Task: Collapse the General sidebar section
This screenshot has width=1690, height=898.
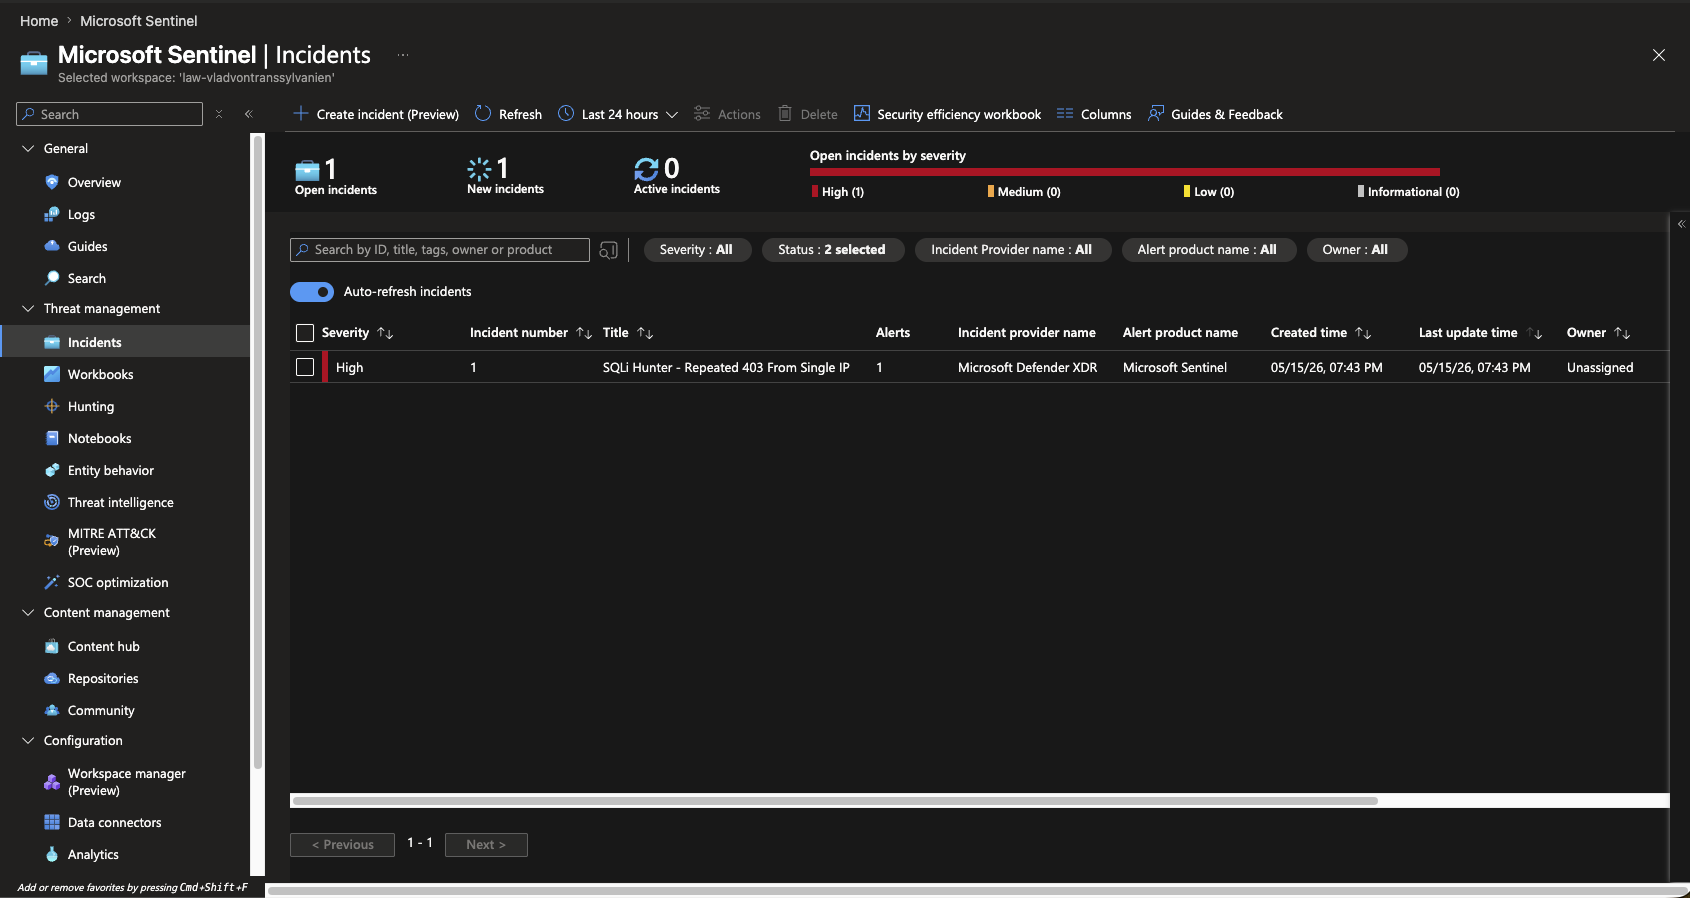Action: 28,148
